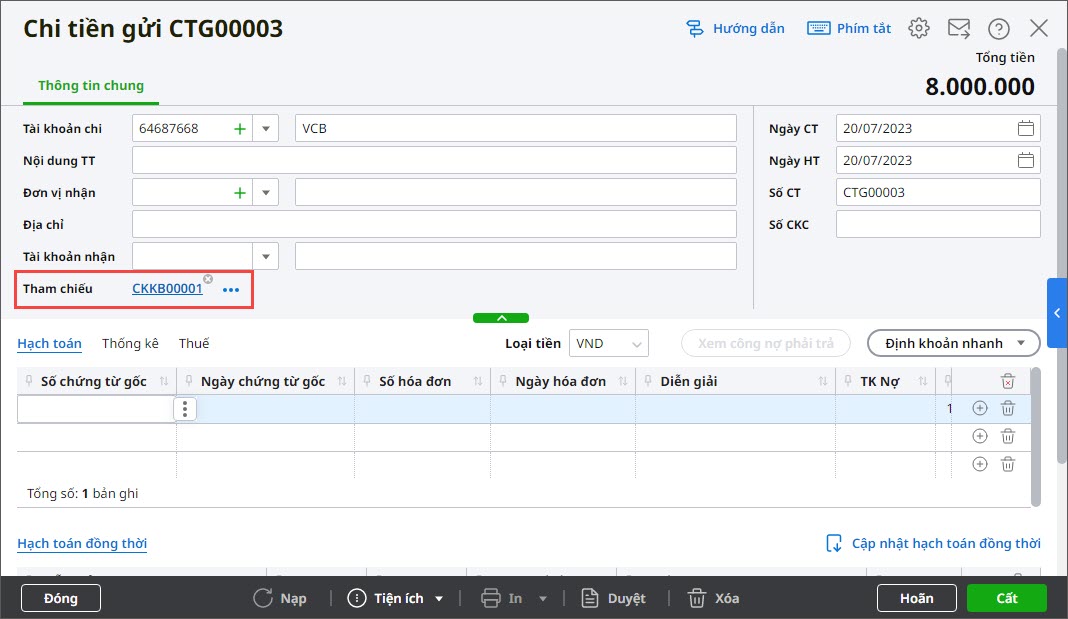Add new account with Tài khoản chi plus
The image size is (1068, 619).
239,129
